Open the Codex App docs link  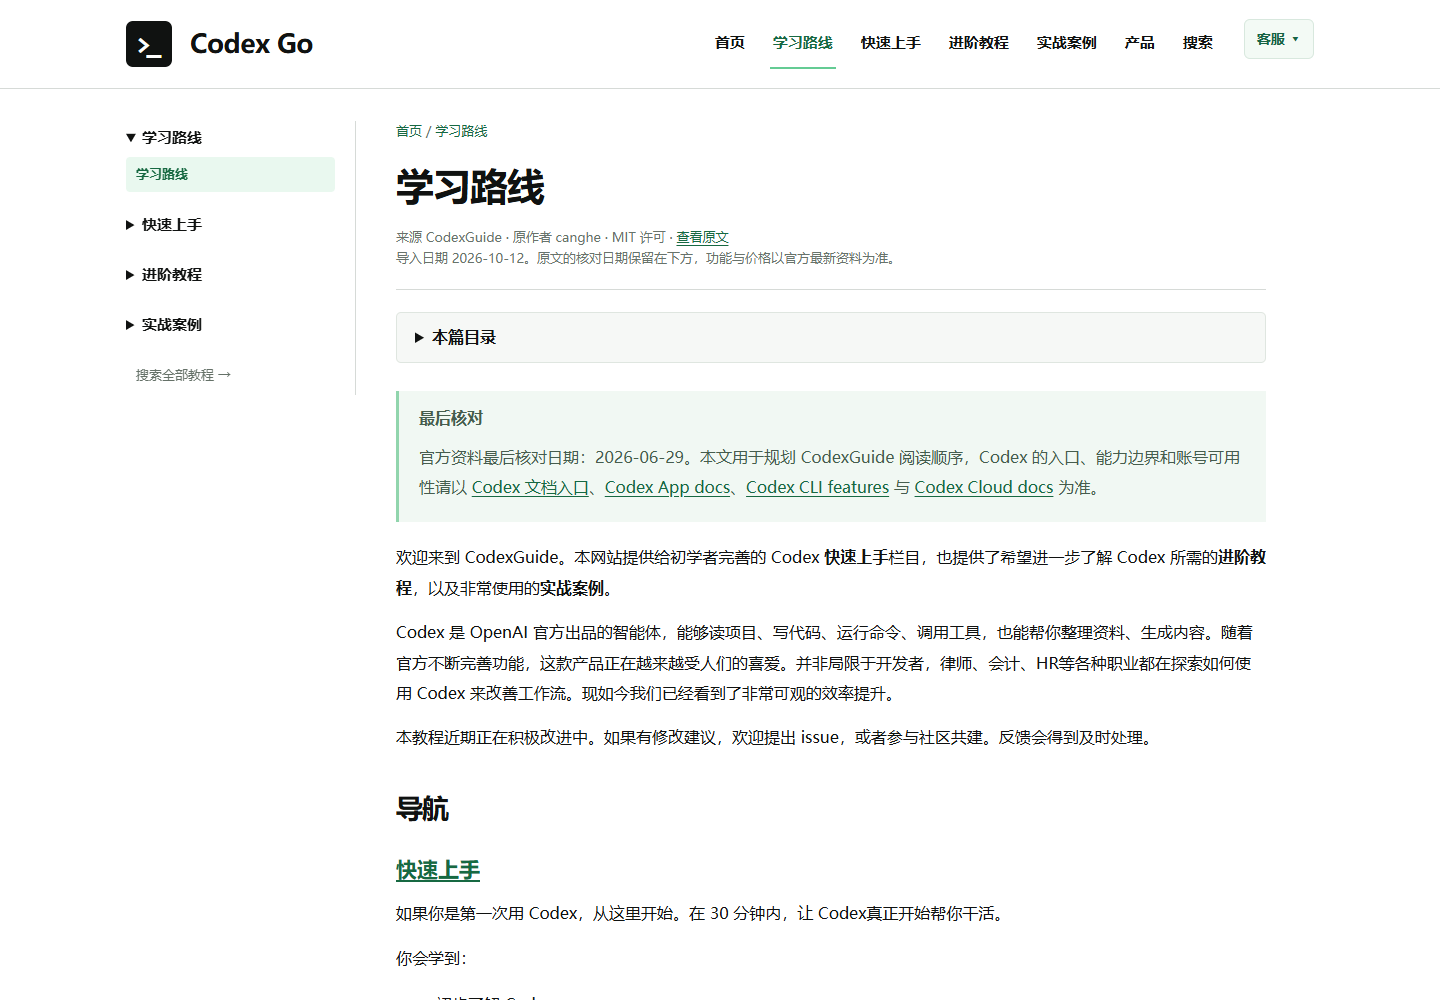click(667, 487)
